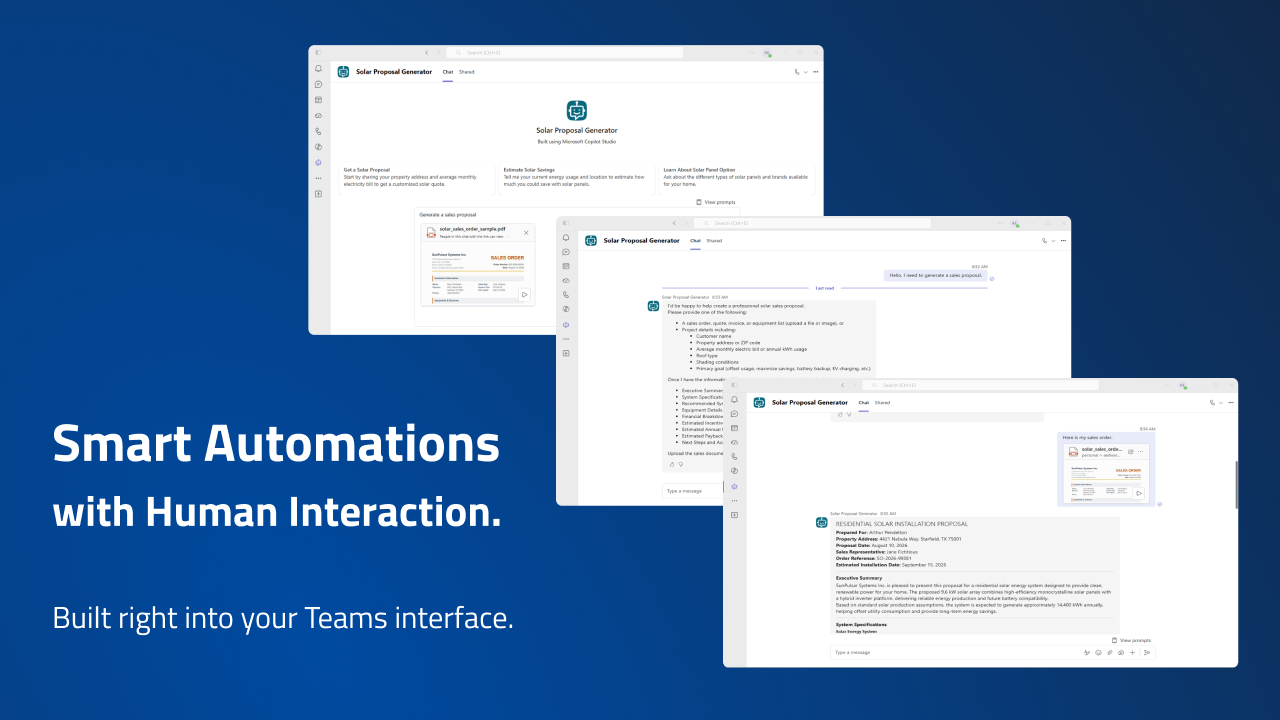This screenshot has height=720, width=1280.
Task: Select Chat tab in front window
Action: click(x=863, y=402)
